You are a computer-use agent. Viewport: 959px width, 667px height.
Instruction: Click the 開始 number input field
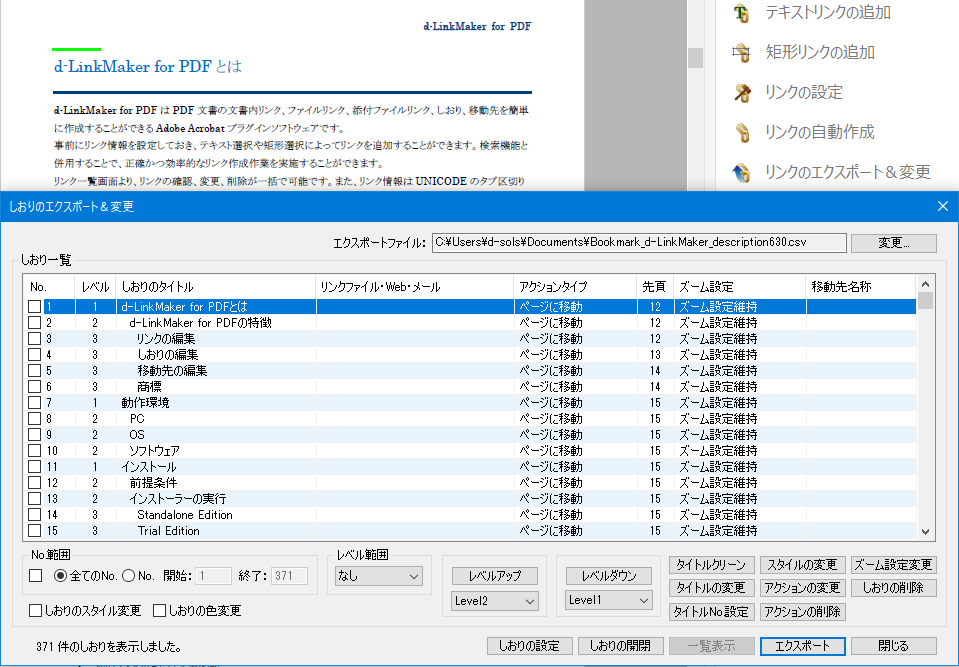pos(213,576)
